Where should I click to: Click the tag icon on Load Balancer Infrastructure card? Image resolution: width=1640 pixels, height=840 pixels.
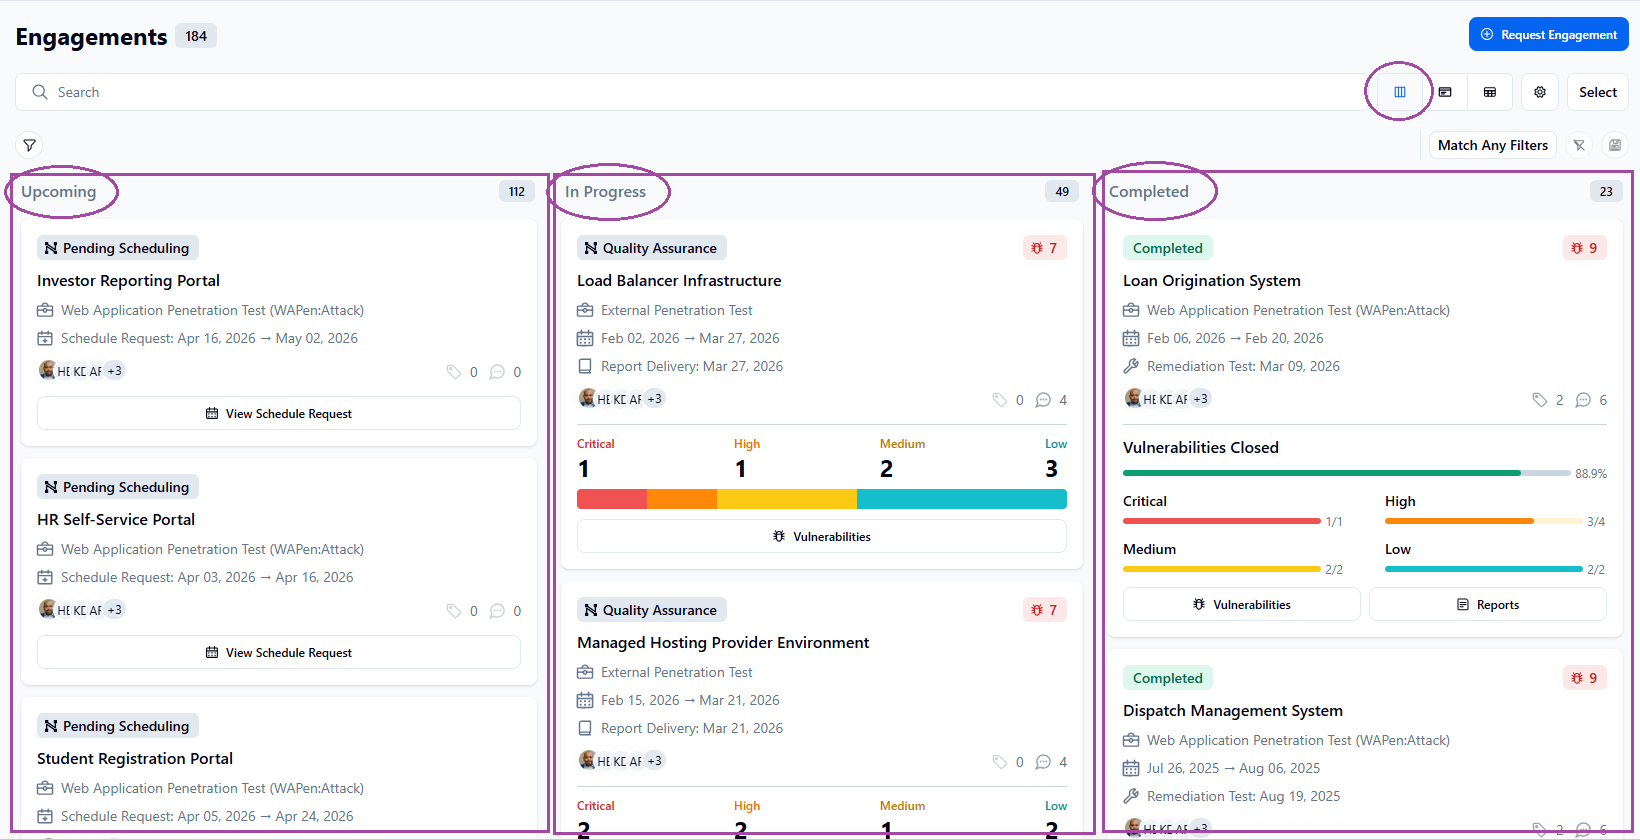pyautogui.click(x=1000, y=400)
